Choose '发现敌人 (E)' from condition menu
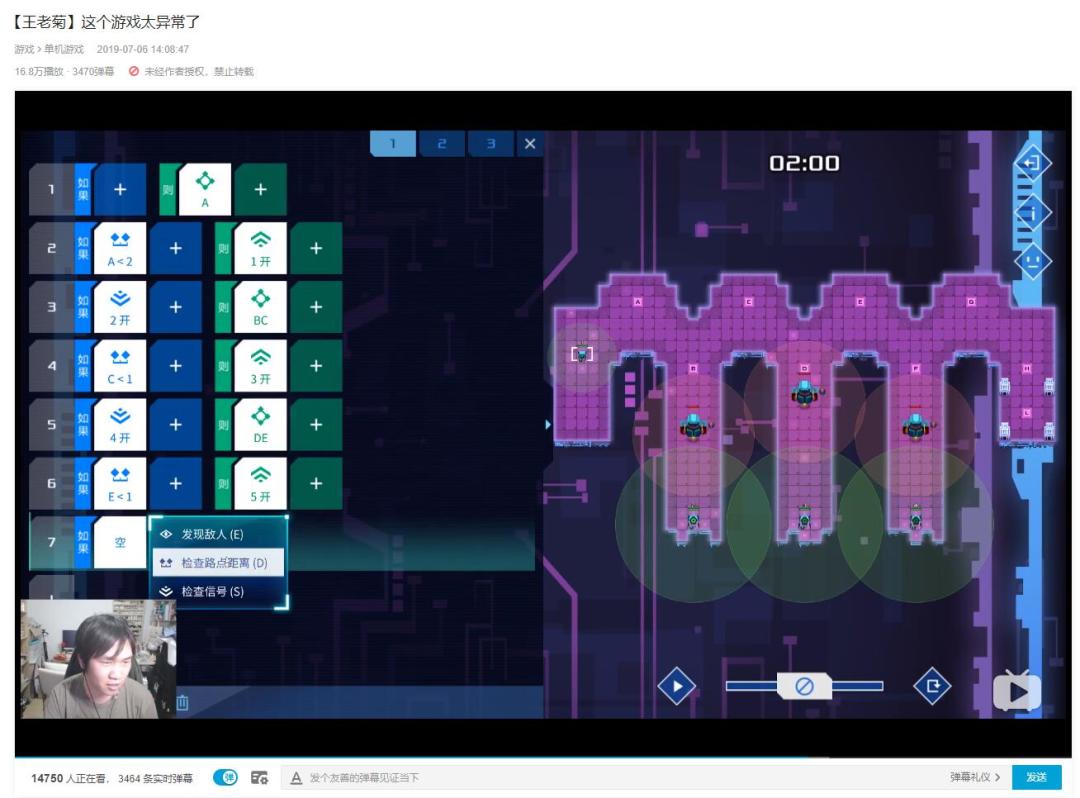Viewport: 1080px width, 798px height. tap(218, 534)
